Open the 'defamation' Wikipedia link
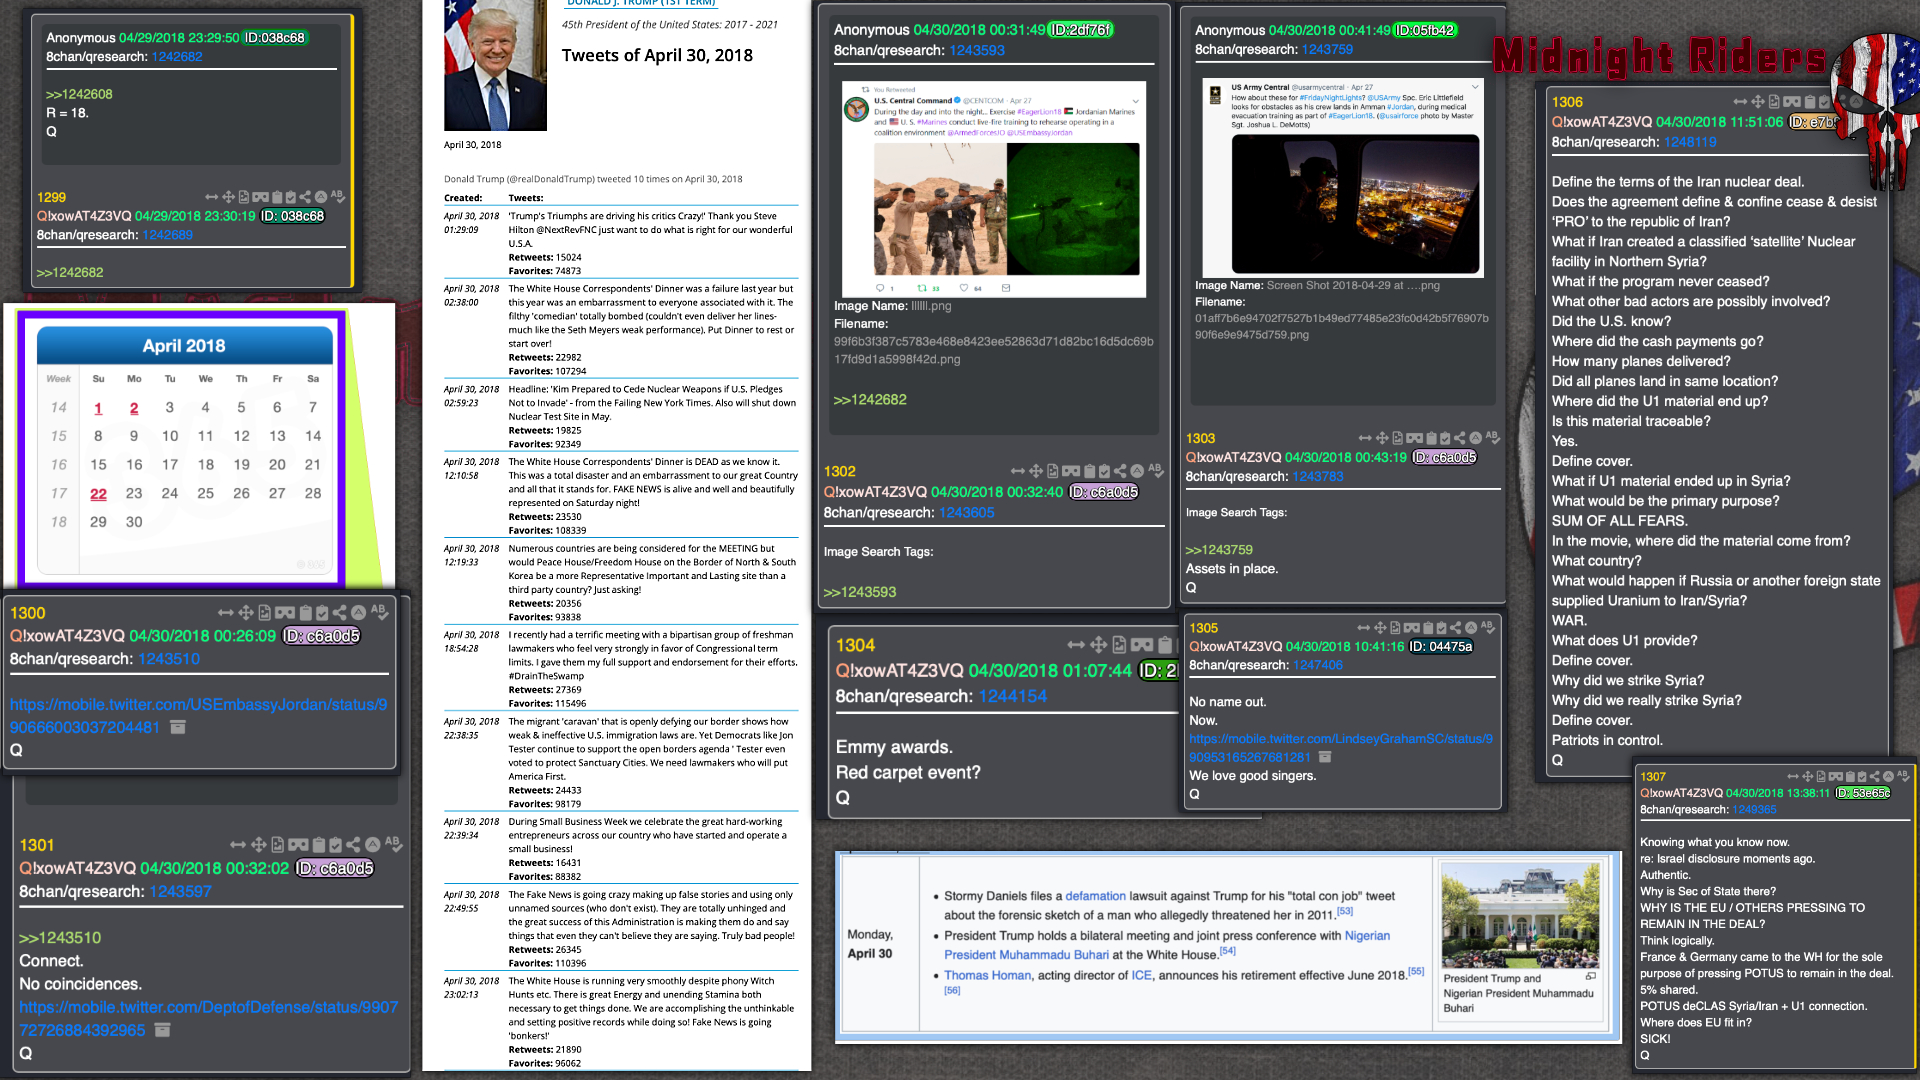Image resolution: width=1920 pixels, height=1080 pixels. tap(1095, 896)
